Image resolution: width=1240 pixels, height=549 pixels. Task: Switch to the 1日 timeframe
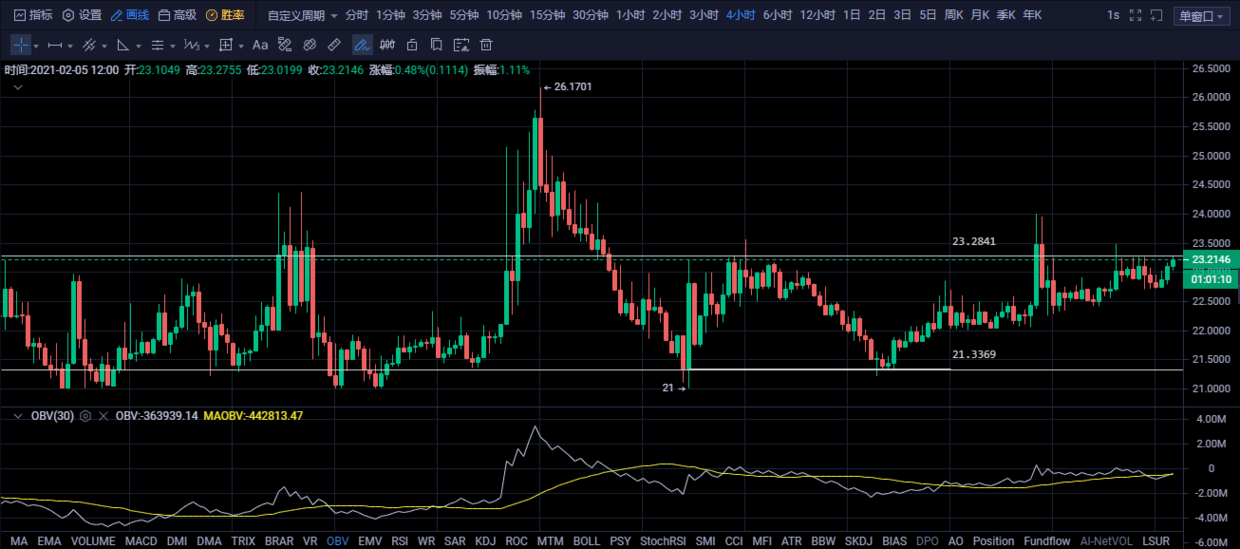[x=851, y=15]
